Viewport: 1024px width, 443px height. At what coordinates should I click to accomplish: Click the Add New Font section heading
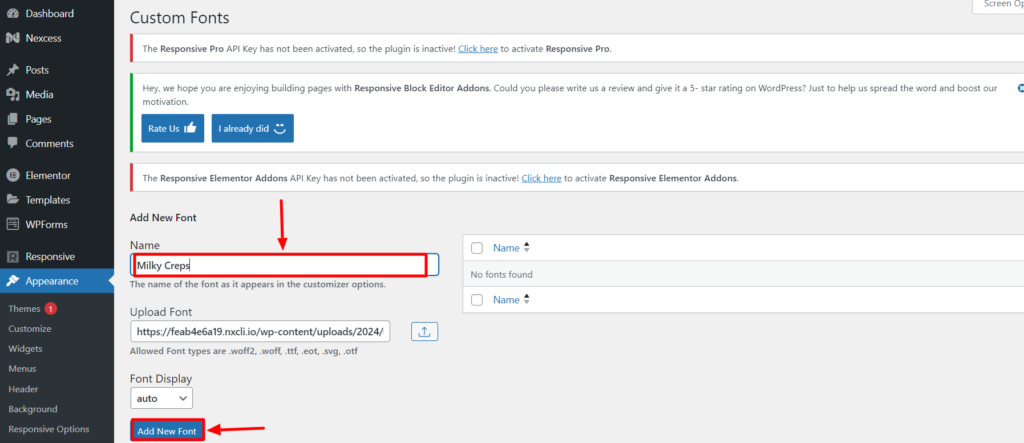point(163,218)
